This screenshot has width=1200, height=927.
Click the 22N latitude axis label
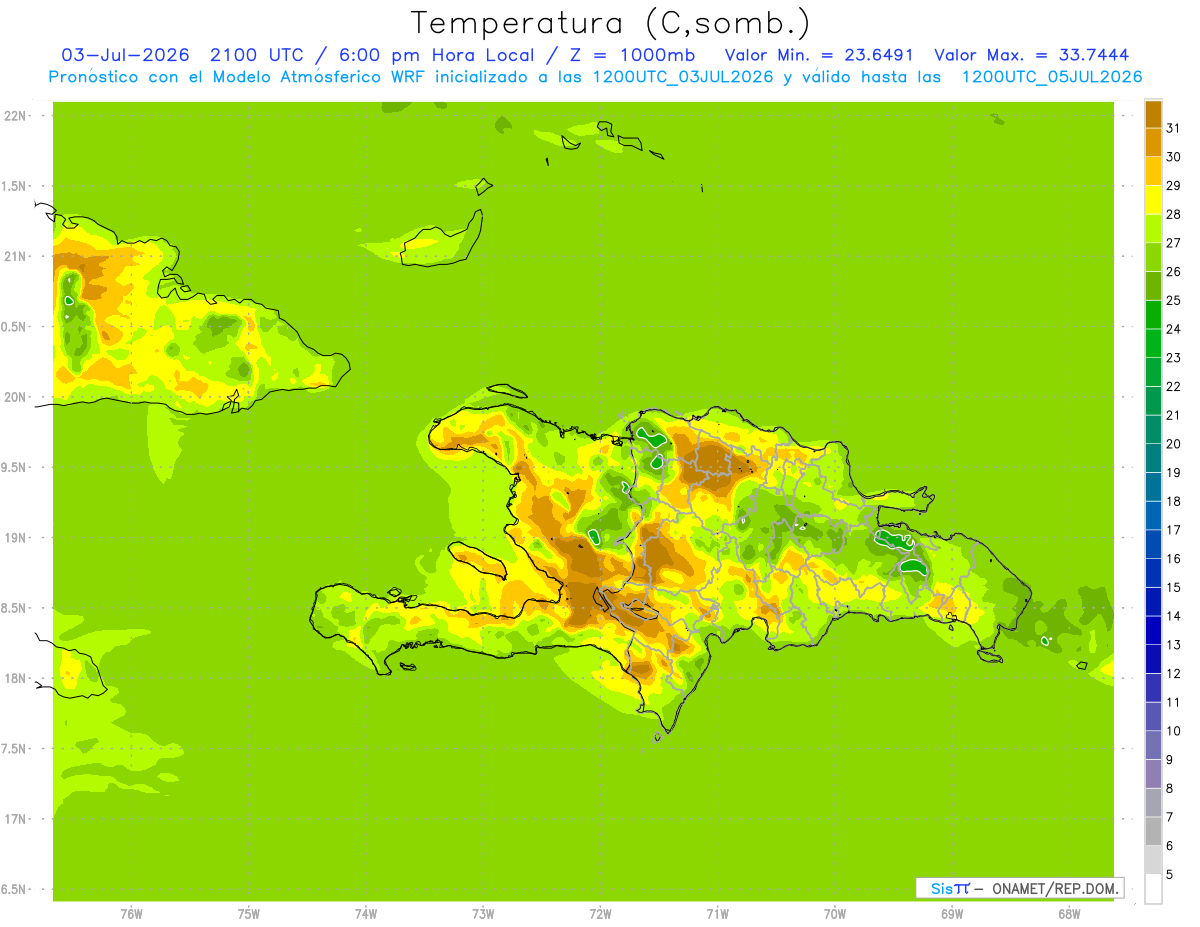point(14,116)
